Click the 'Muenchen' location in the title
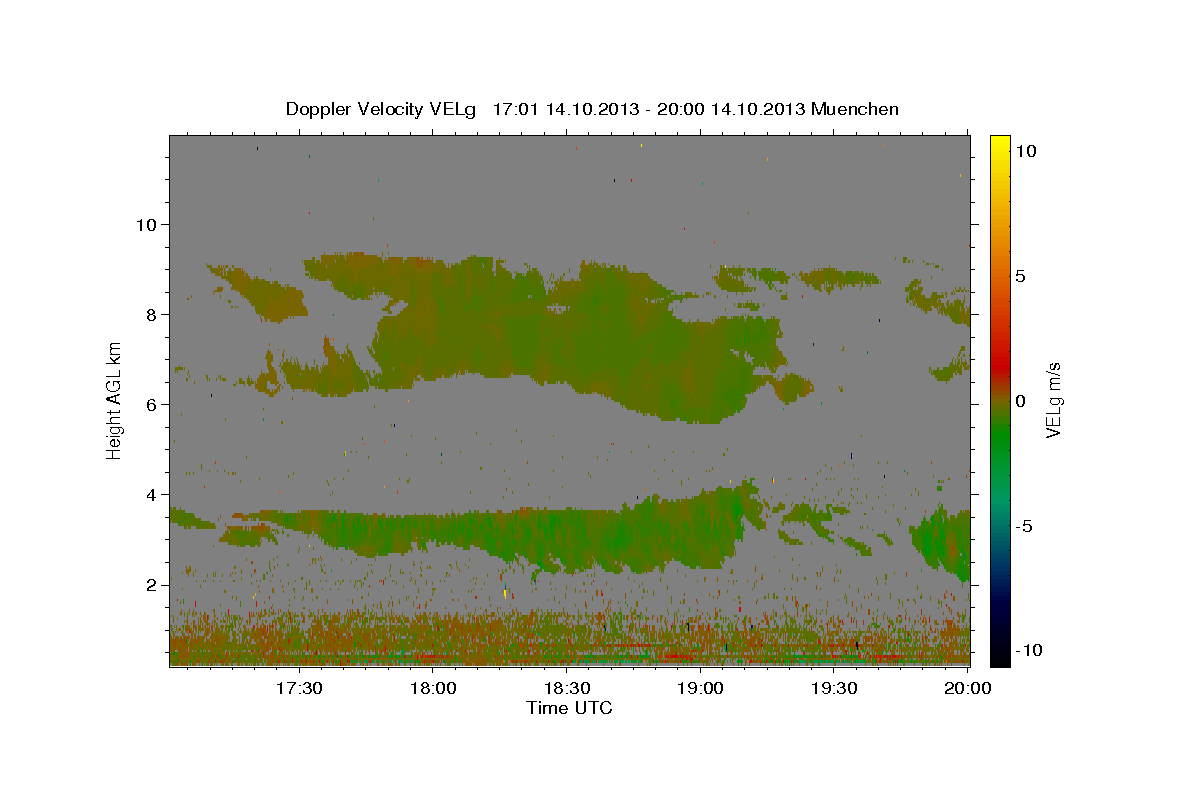This screenshot has height=800, width=1200. coord(855,109)
